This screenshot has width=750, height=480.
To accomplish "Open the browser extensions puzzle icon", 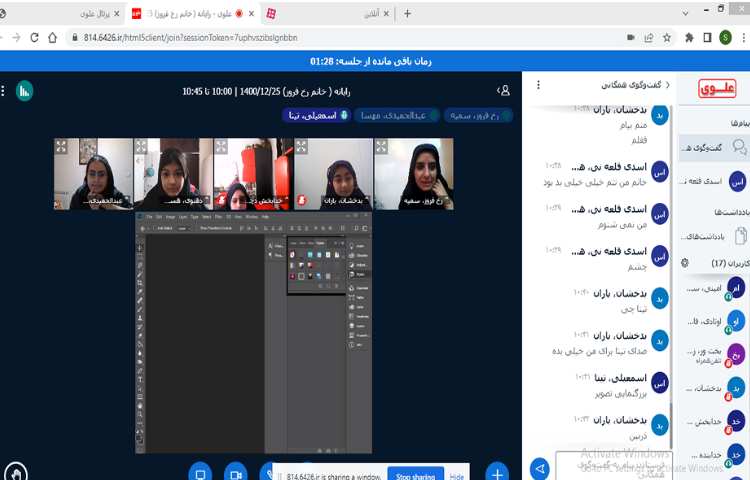I will pyautogui.click(x=689, y=37).
